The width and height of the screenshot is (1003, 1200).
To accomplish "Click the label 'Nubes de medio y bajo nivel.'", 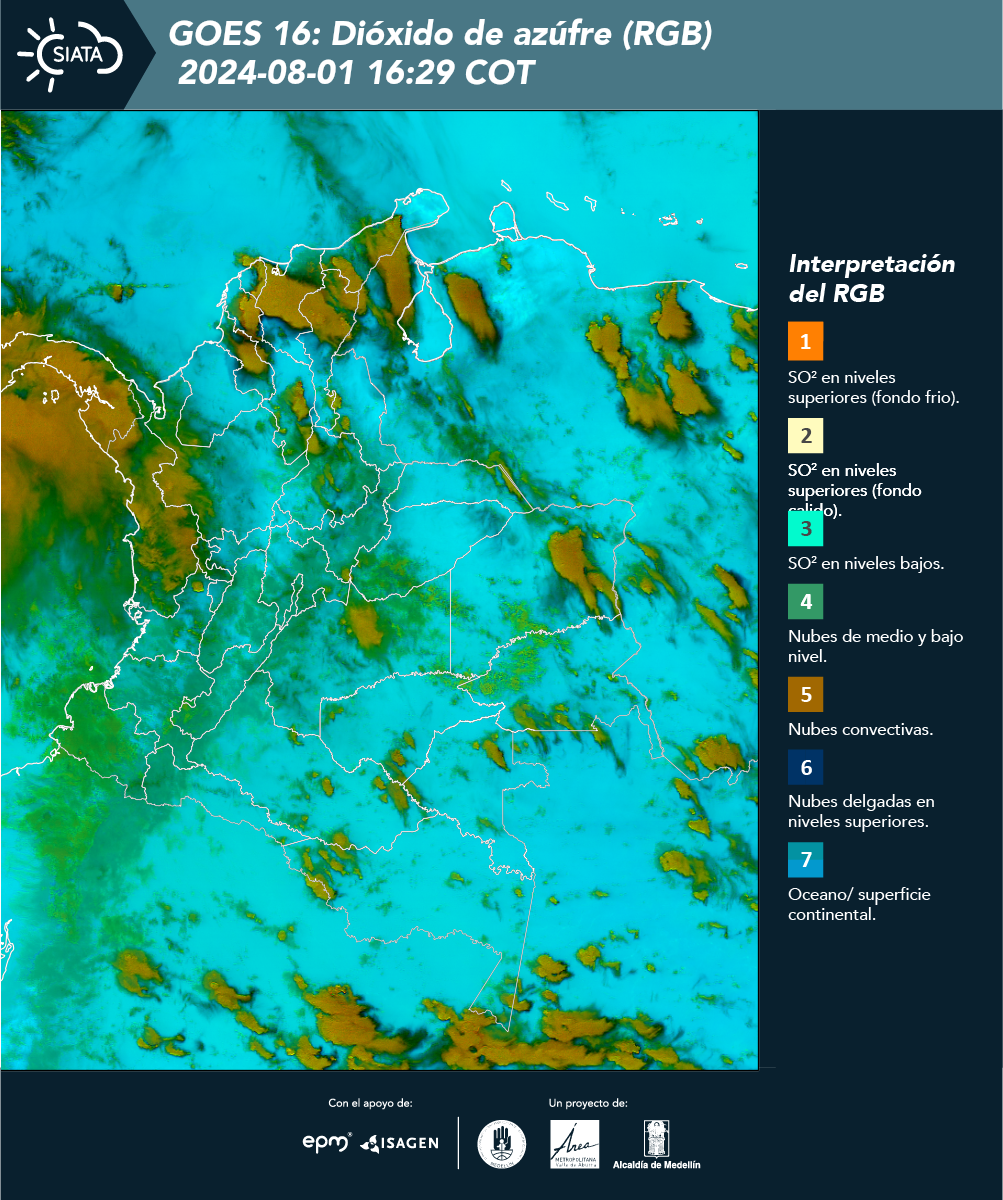I will coord(876,646).
